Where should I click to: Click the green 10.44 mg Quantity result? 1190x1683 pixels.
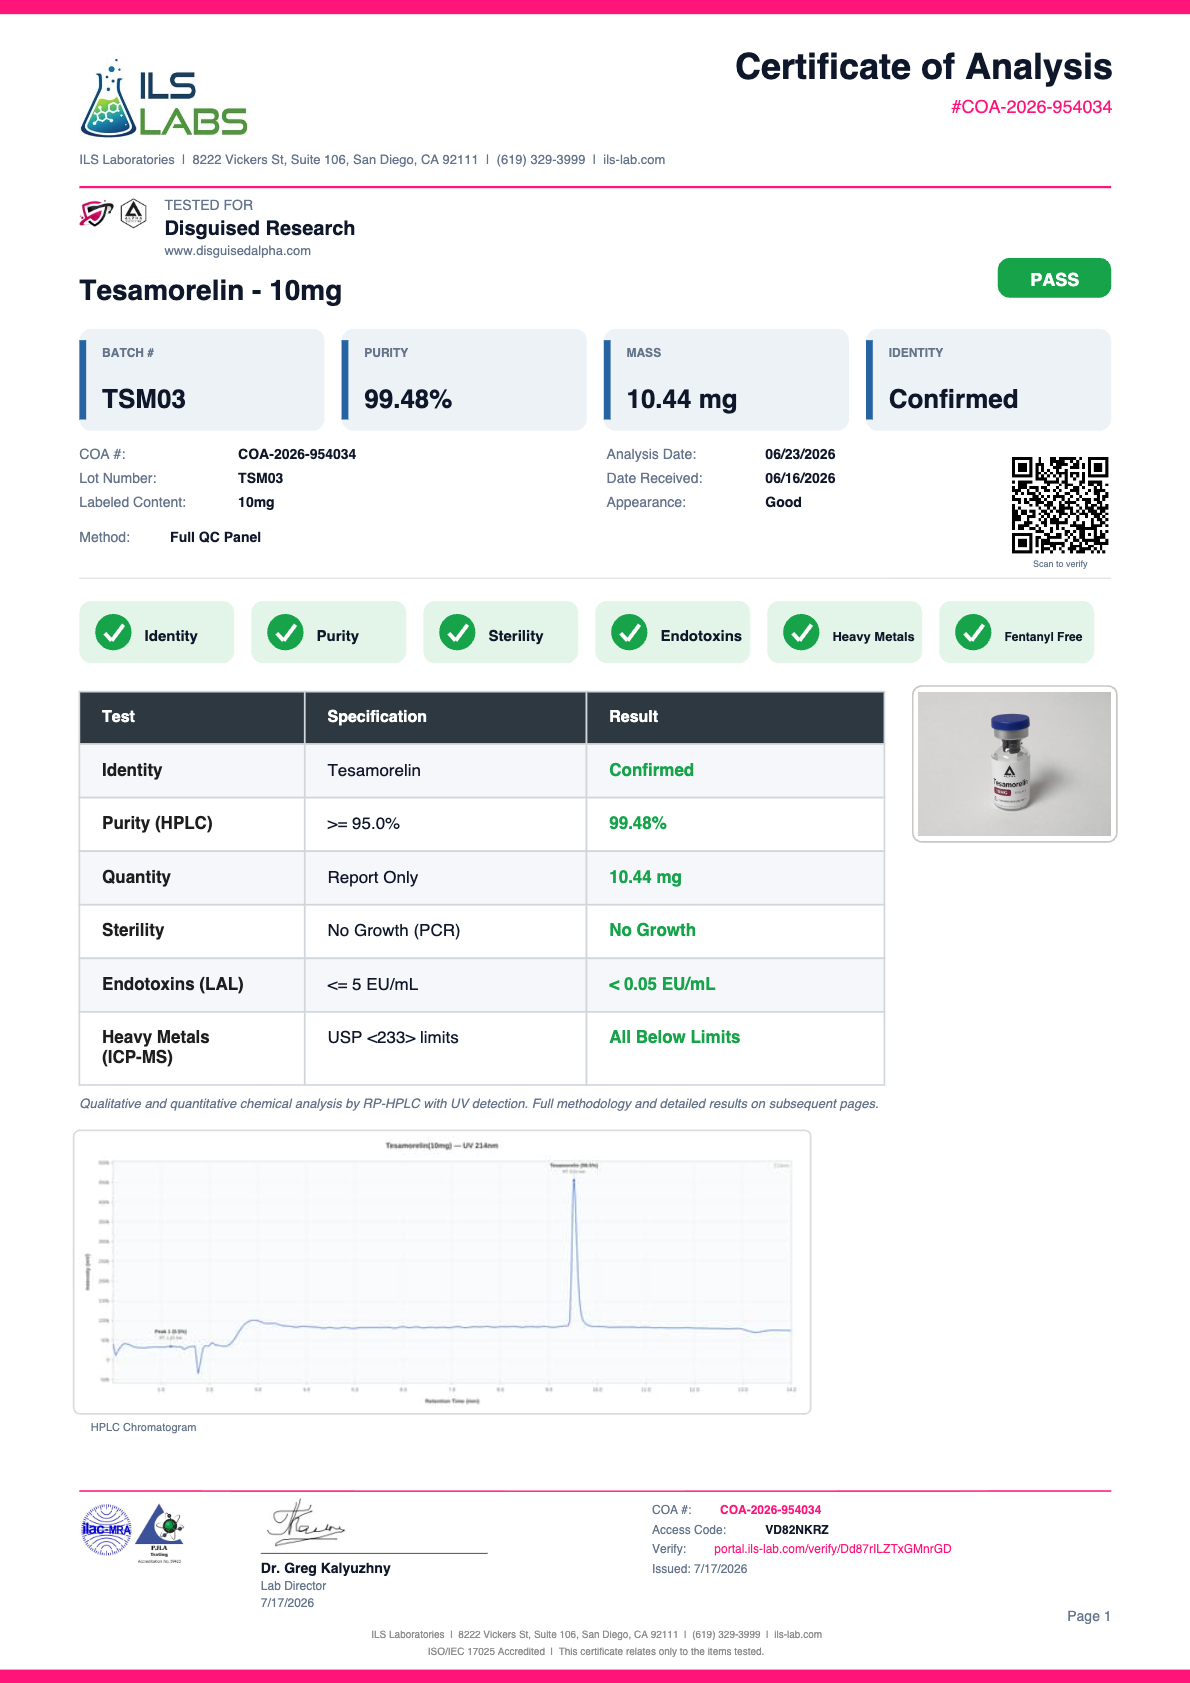click(x=645, y=877)
